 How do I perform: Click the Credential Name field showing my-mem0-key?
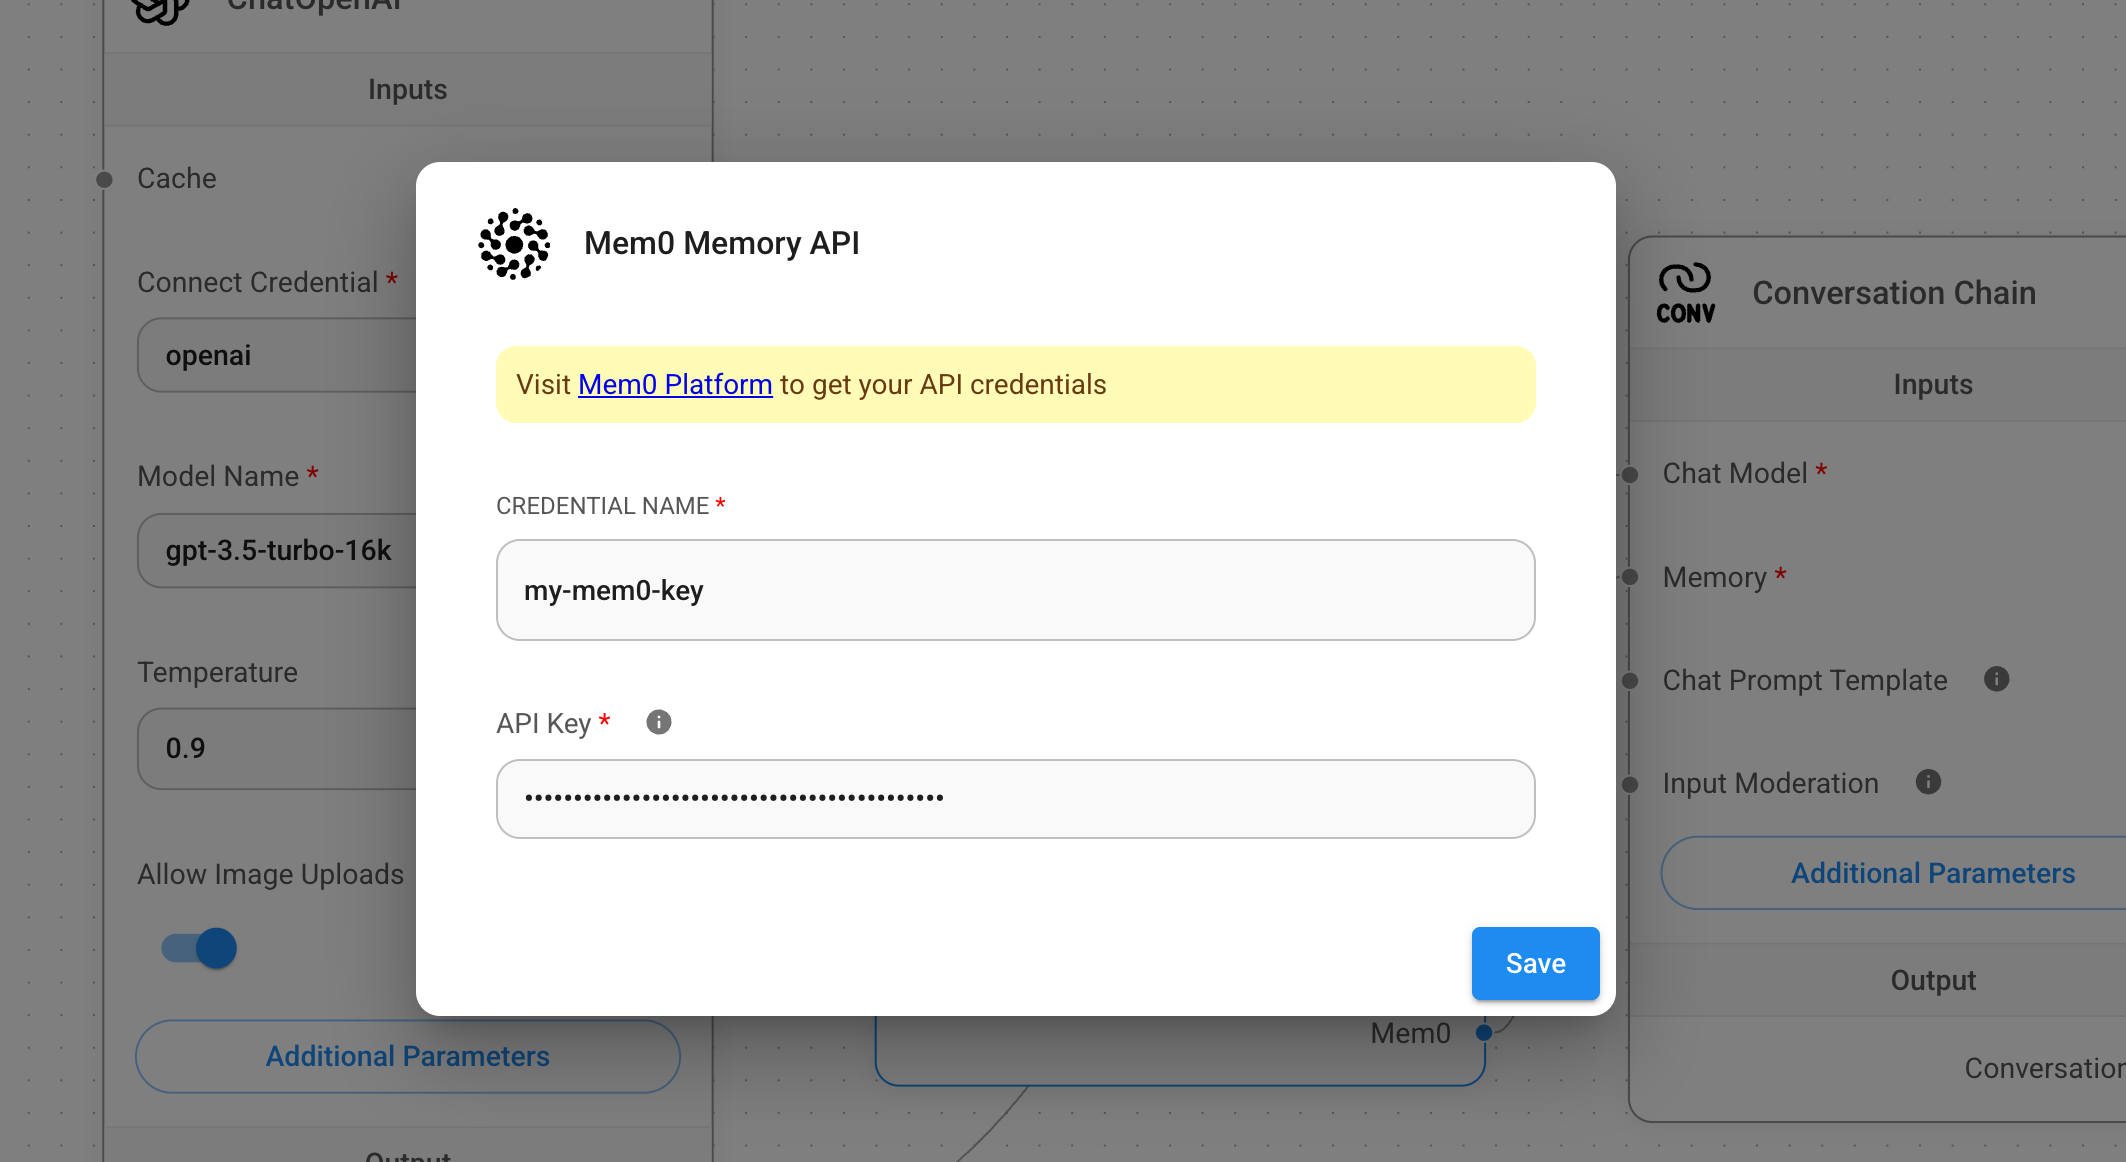(1014, 590)
